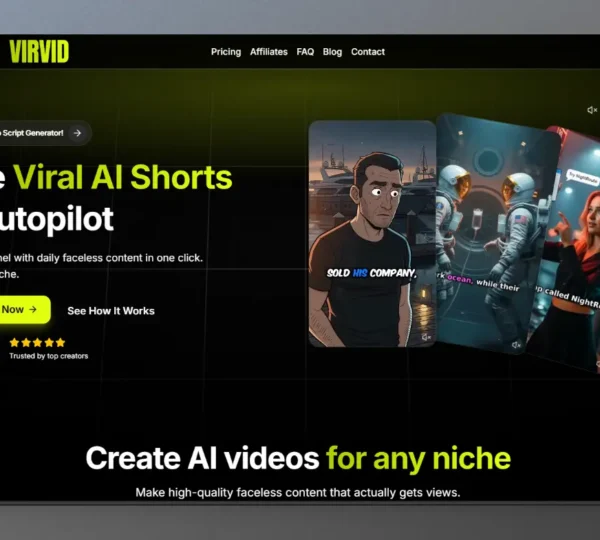
Task: Open the FAQ section
Action: 305,52
